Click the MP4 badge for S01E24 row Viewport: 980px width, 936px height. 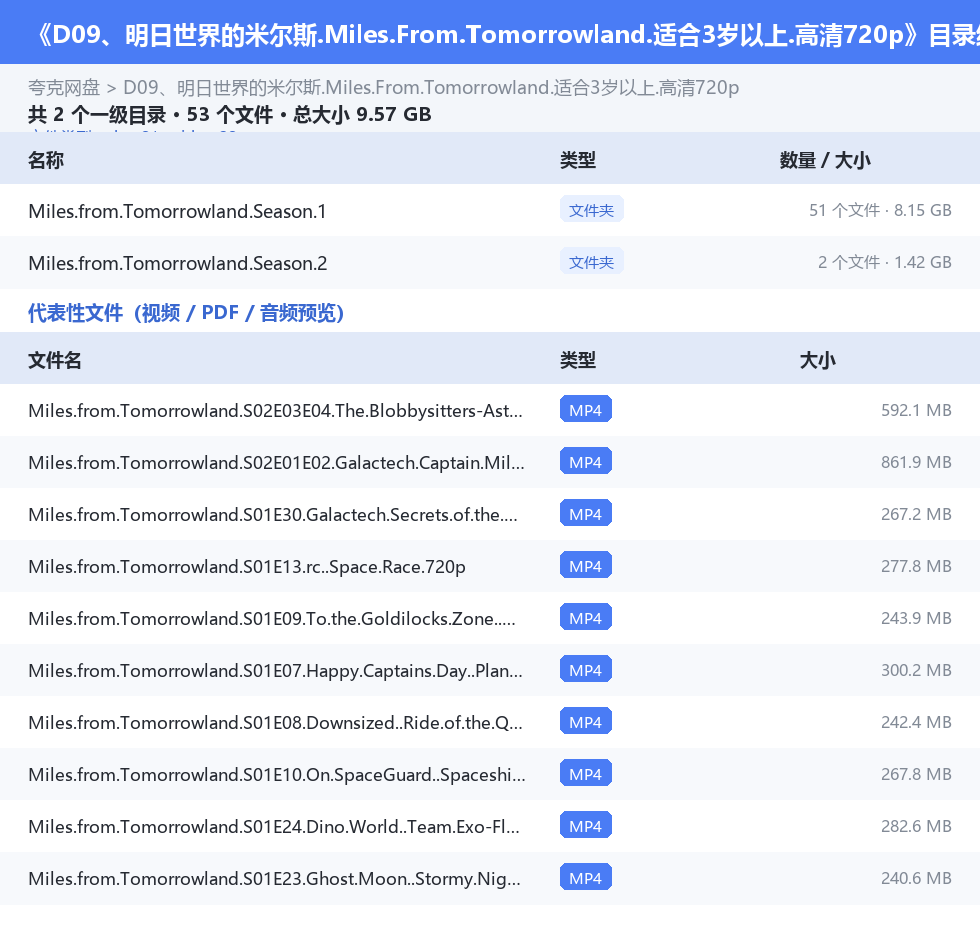(x=586, y=824)
